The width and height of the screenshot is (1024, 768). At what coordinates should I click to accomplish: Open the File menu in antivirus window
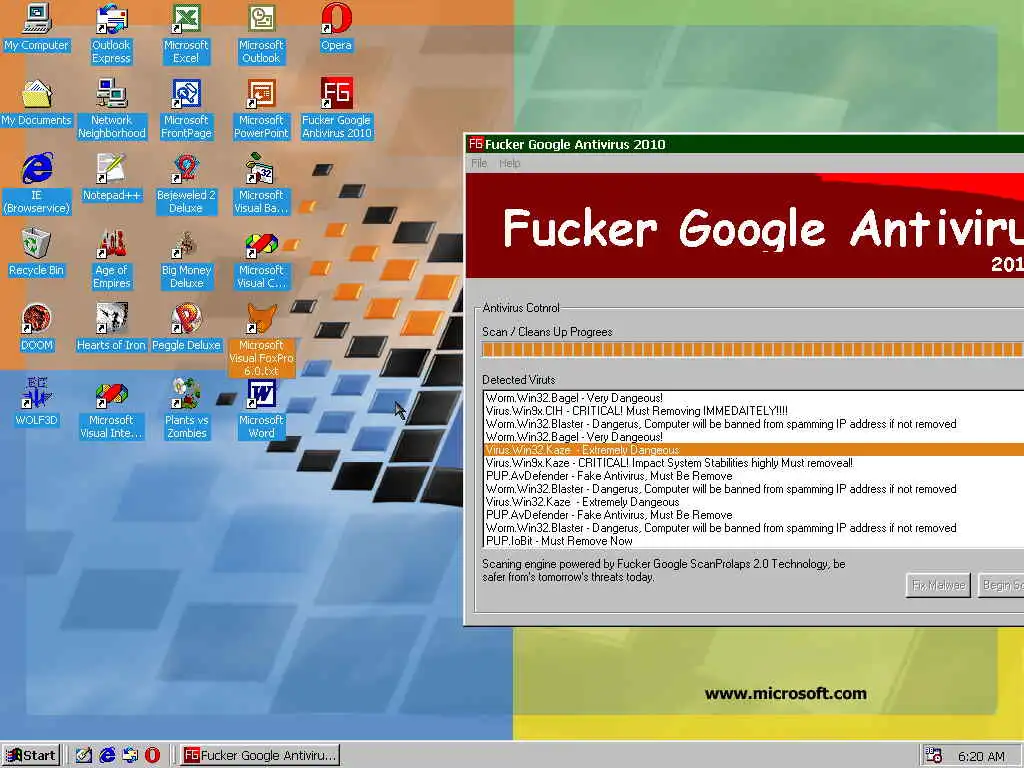(479, 163)
